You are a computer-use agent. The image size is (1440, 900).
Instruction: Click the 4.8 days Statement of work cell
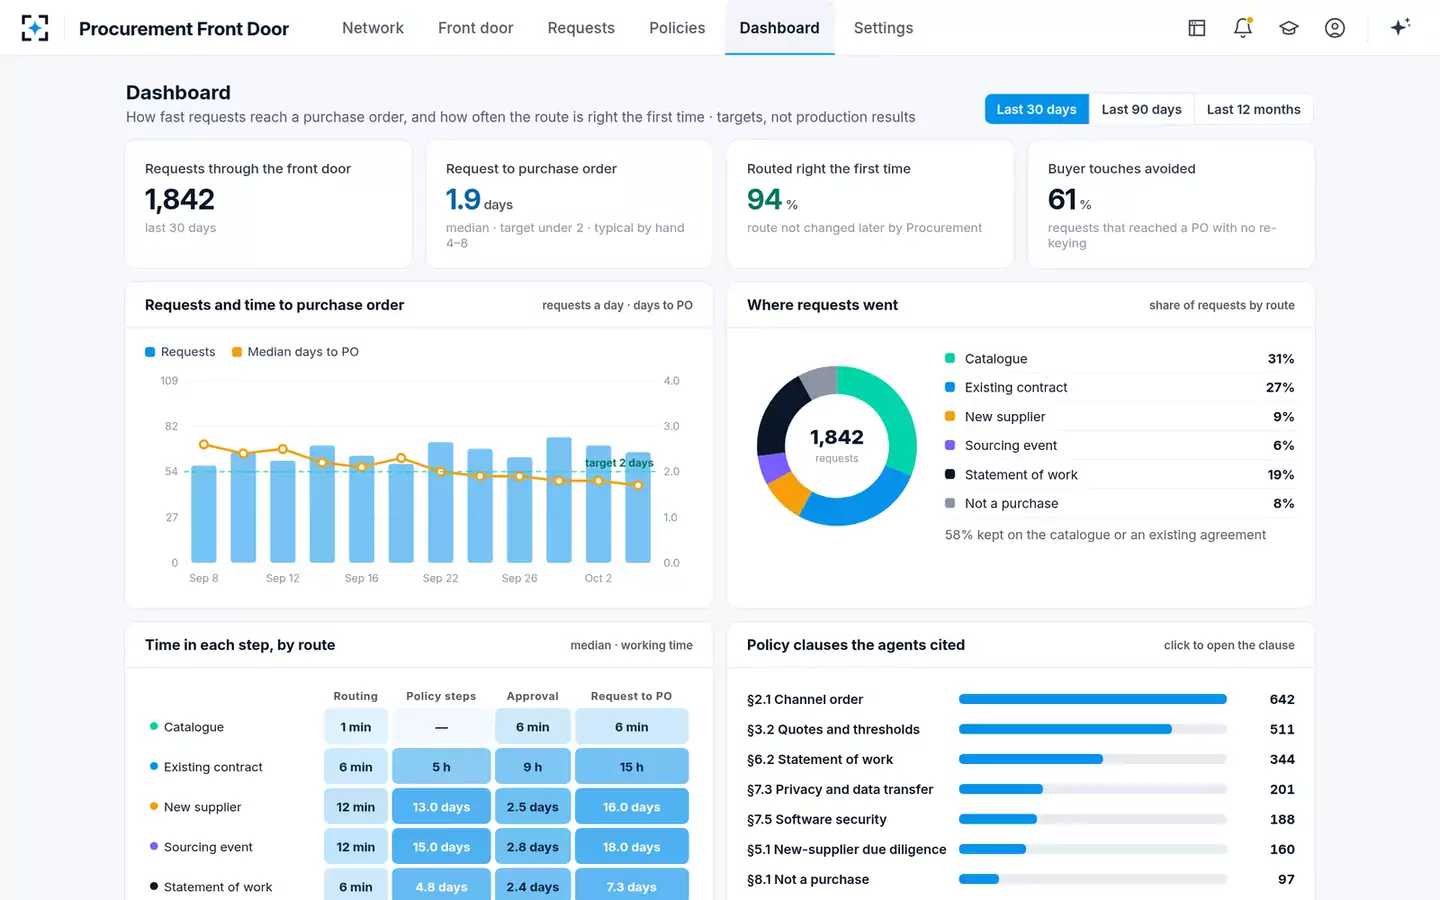click(x=441, y=886)
